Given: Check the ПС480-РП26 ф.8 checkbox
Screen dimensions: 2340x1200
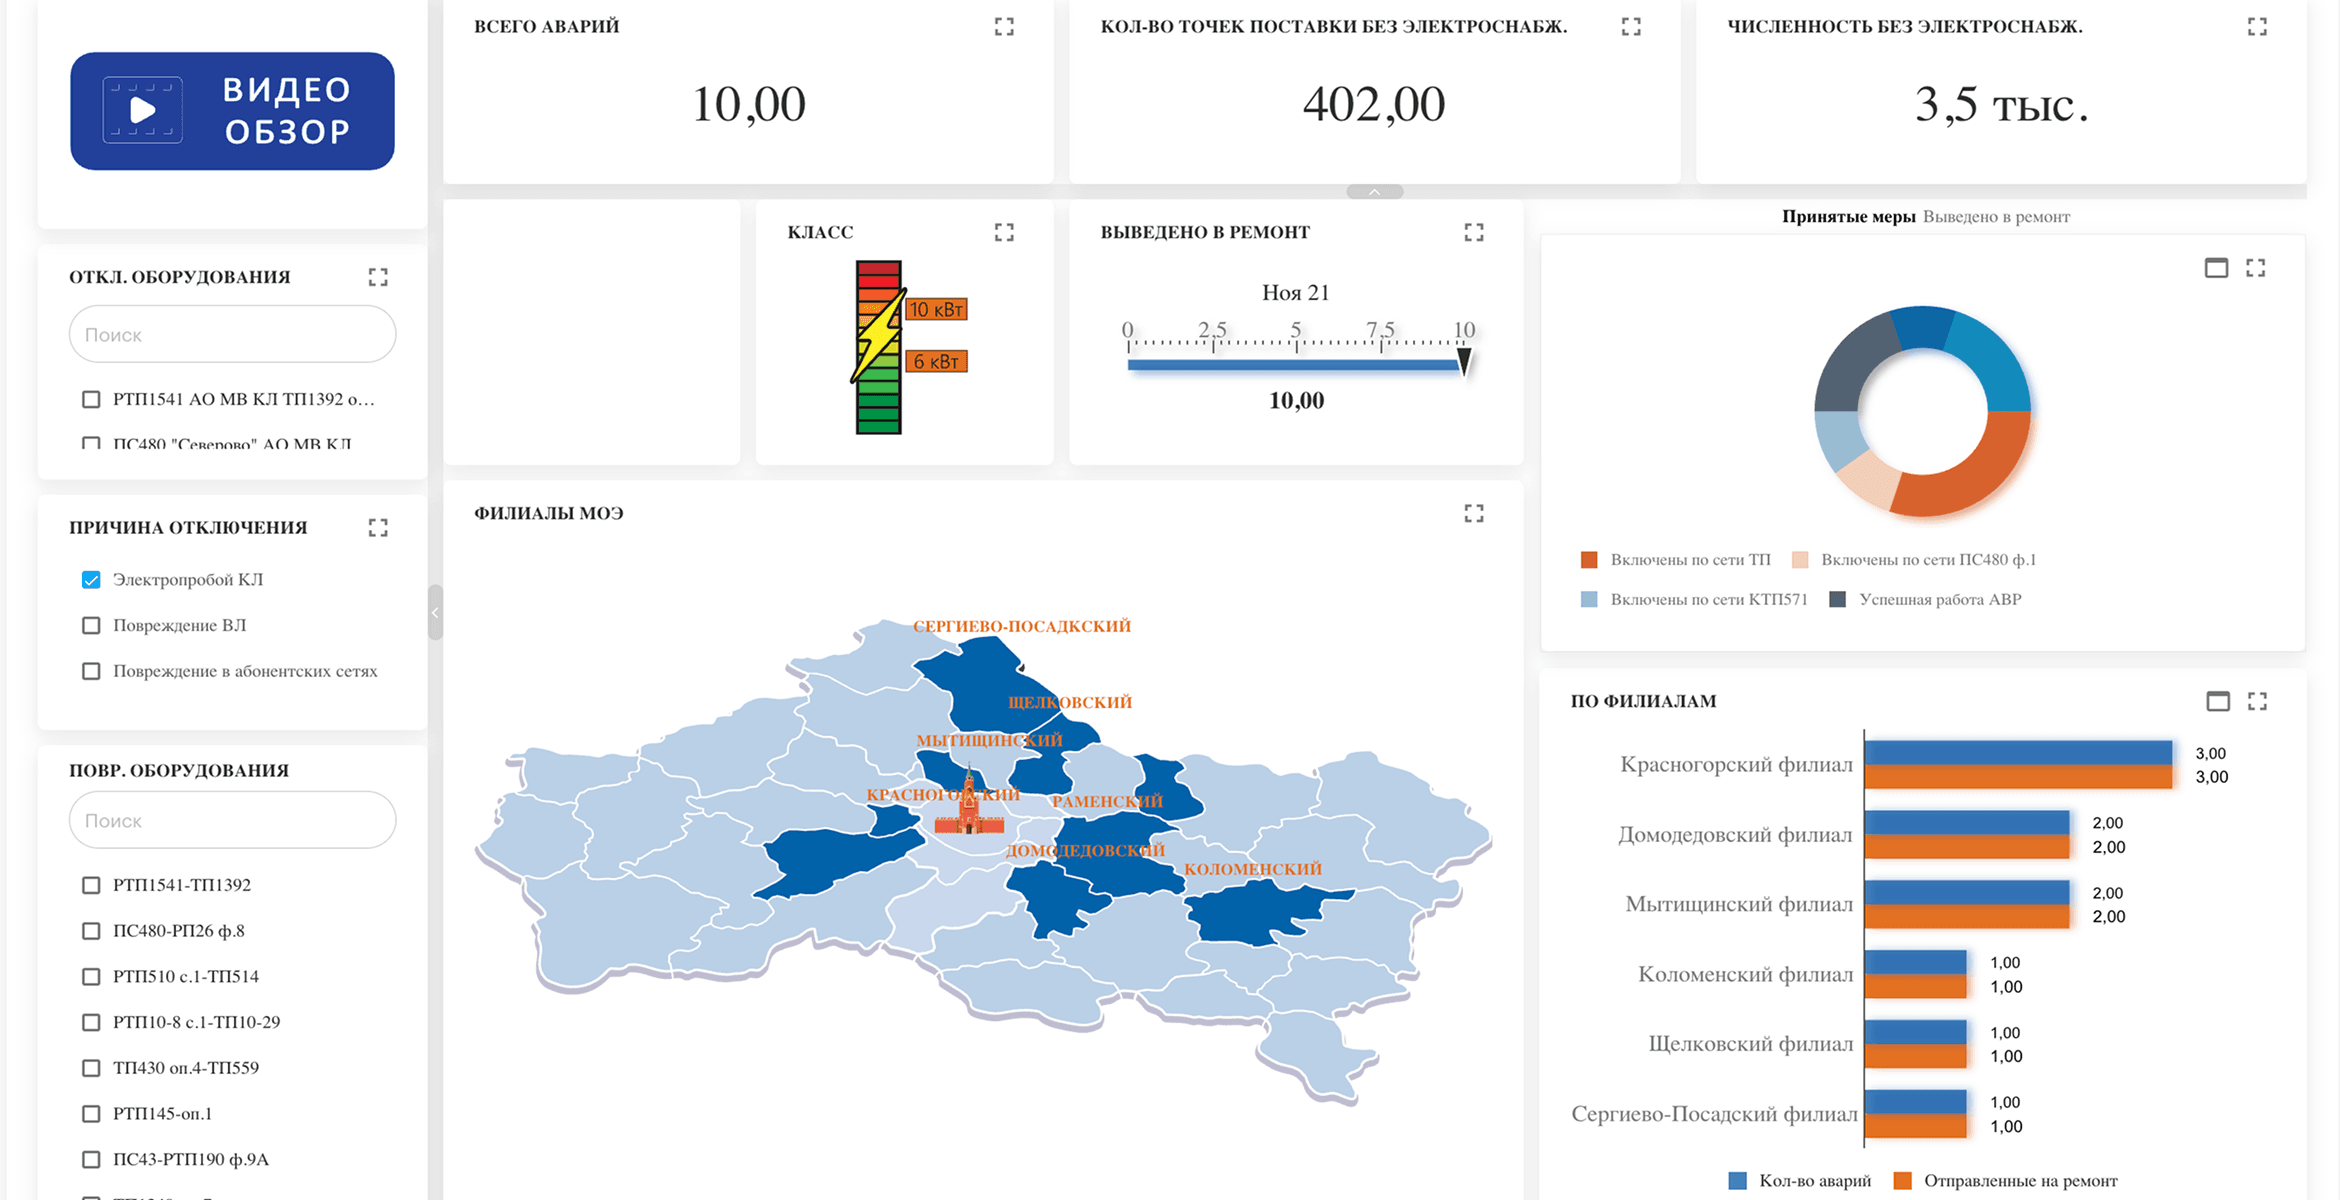Looking at the screenshot, I should pos(91,931).
